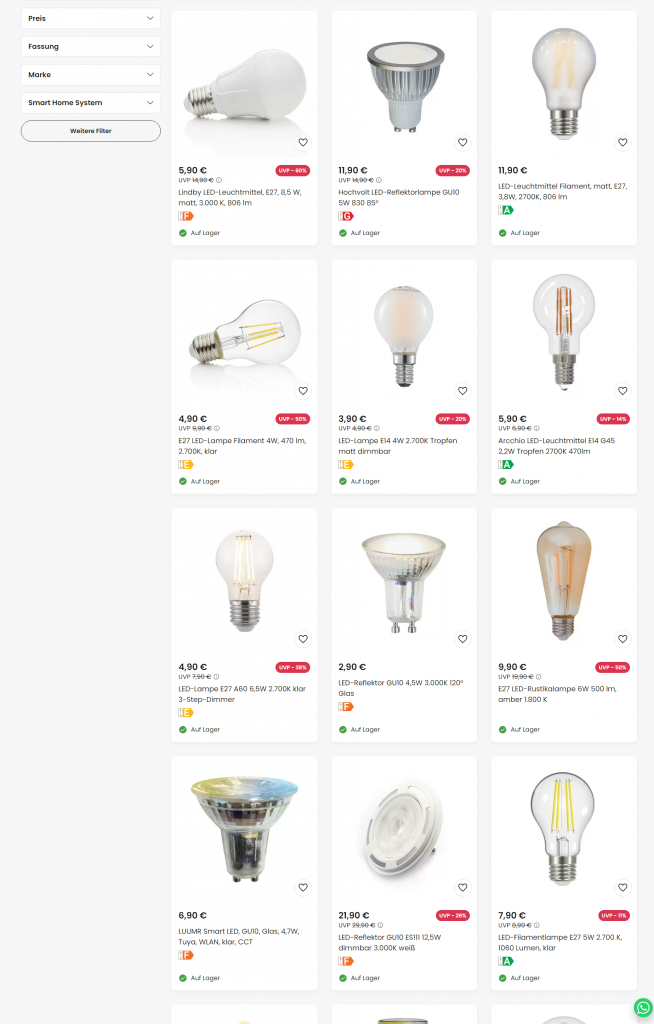Viewport: 654px width, 1024px height.
Task: Click UVP info icon for Hochvolt reflector lamp
Action: (x=378, y=180)
